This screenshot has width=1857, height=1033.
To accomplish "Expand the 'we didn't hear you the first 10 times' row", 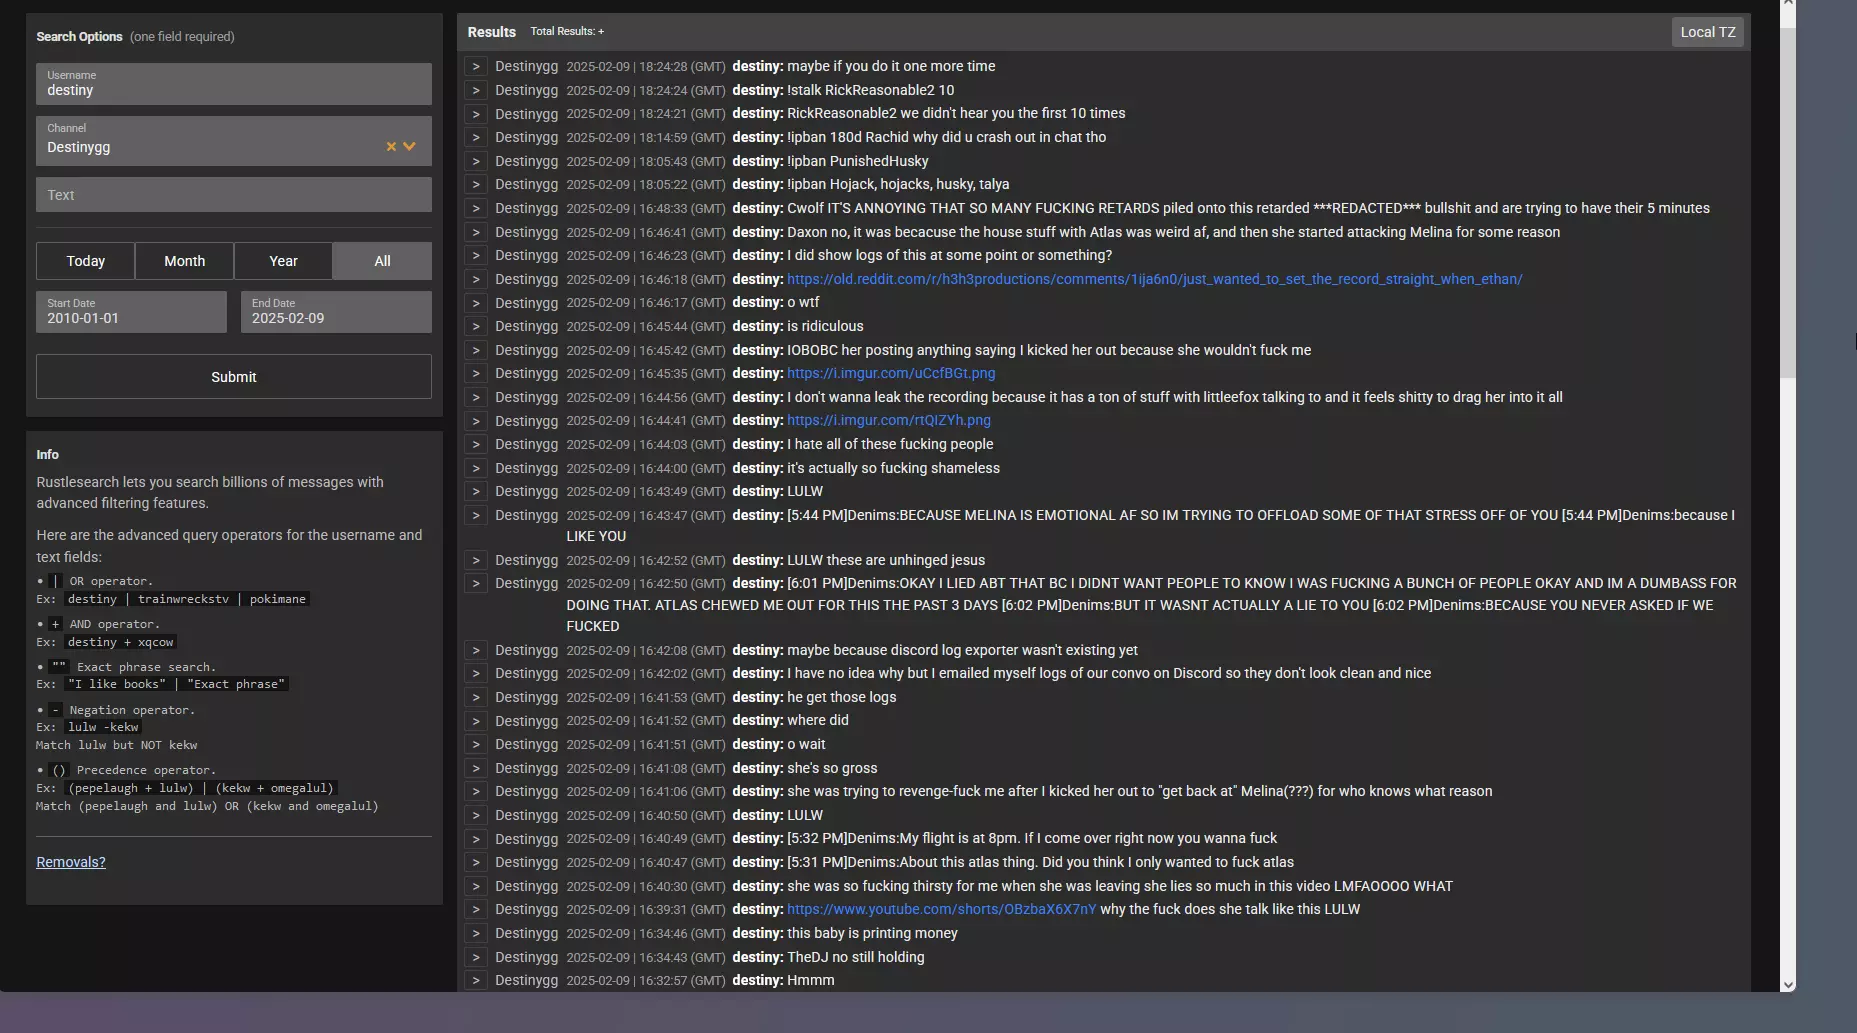I will point(476,113).
